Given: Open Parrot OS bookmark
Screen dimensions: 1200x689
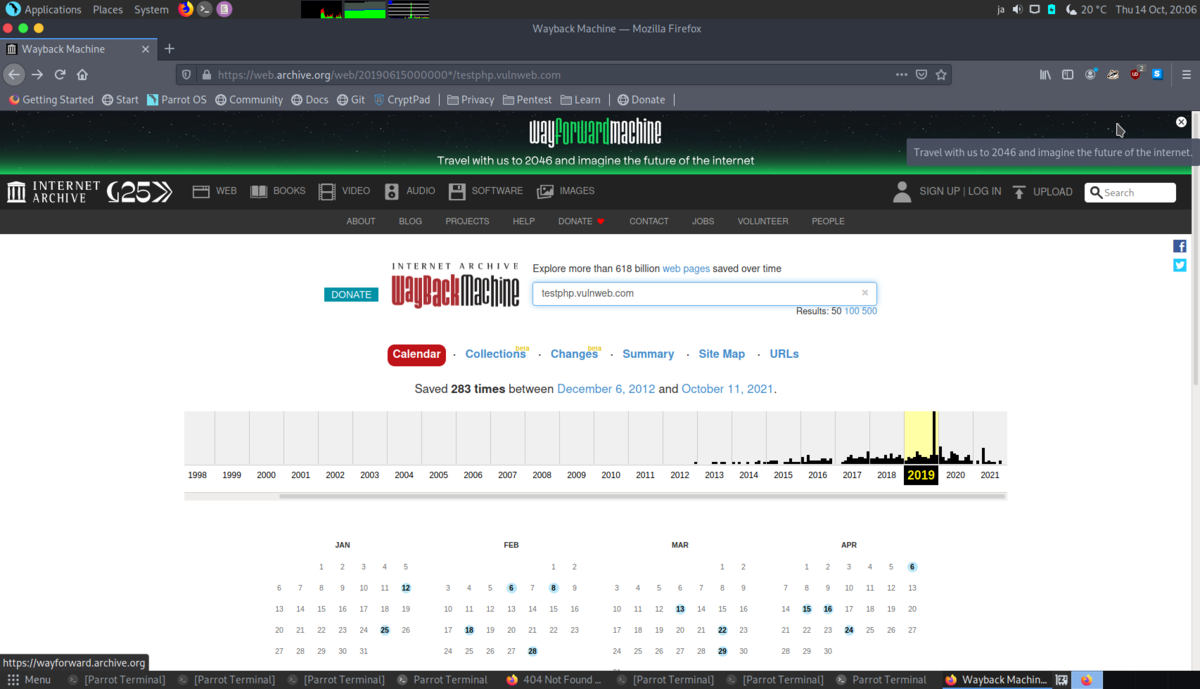Looking at the screenshot, I should 176,100.
